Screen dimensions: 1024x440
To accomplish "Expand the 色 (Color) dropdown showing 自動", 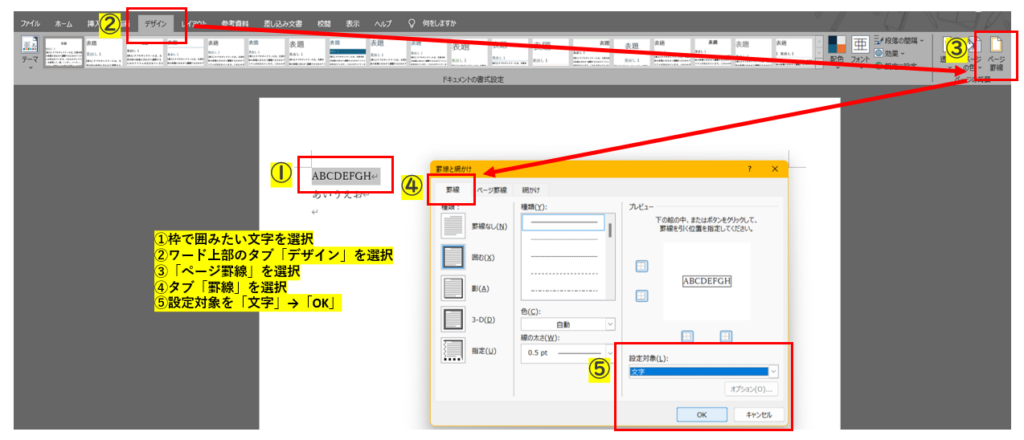I will tap(568, 324).
